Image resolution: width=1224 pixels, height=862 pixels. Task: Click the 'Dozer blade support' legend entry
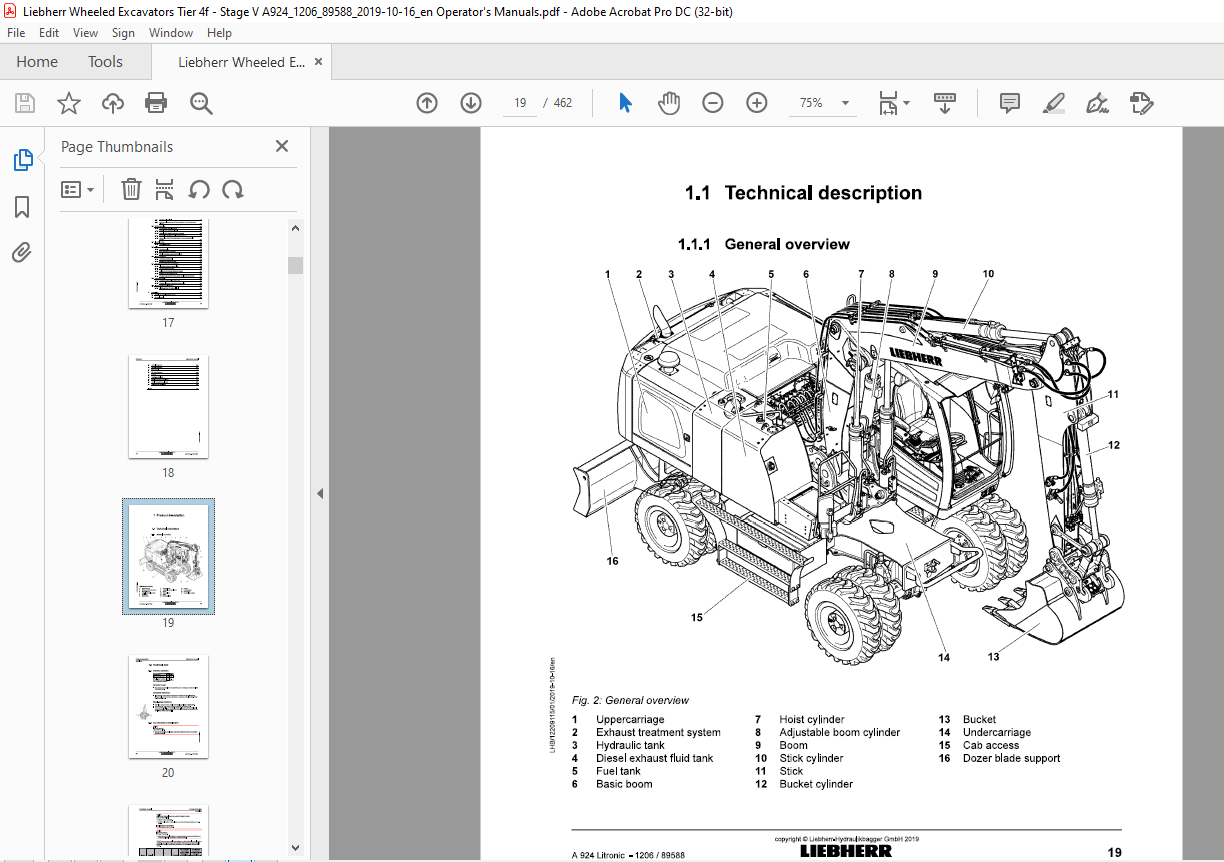point(1011,758)
